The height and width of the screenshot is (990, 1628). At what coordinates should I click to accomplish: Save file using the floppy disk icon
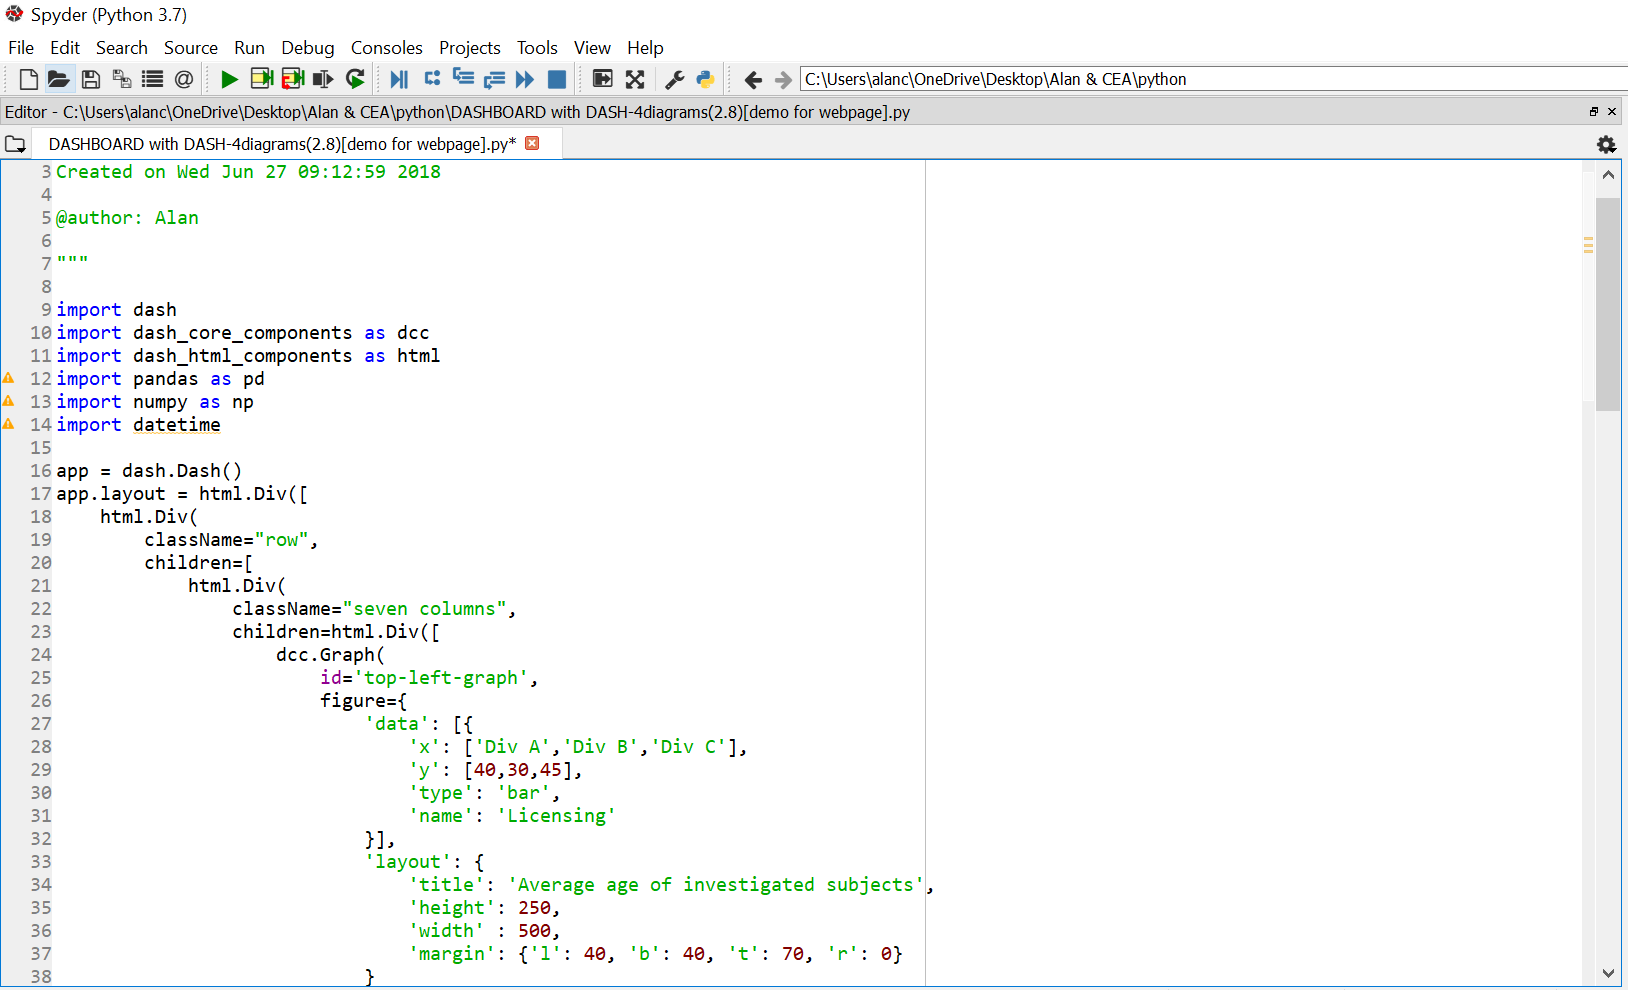(x=90, y=79)
